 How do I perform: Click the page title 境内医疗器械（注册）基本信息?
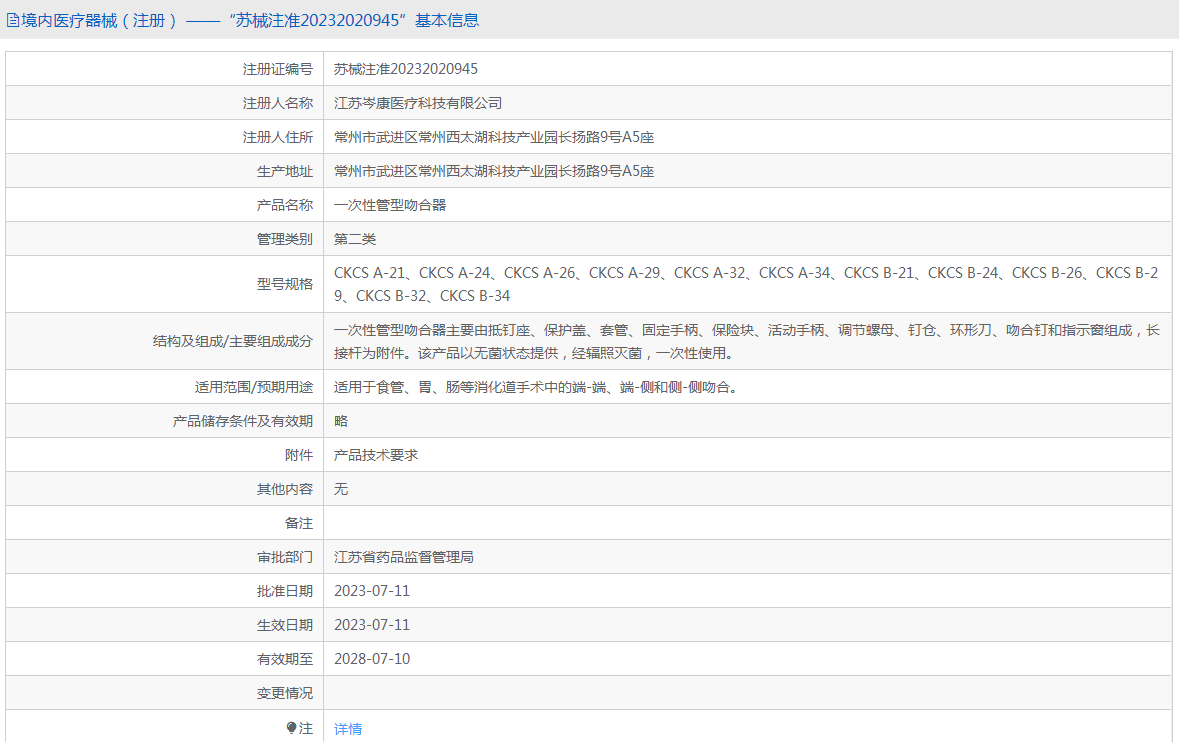pos(250,20)
